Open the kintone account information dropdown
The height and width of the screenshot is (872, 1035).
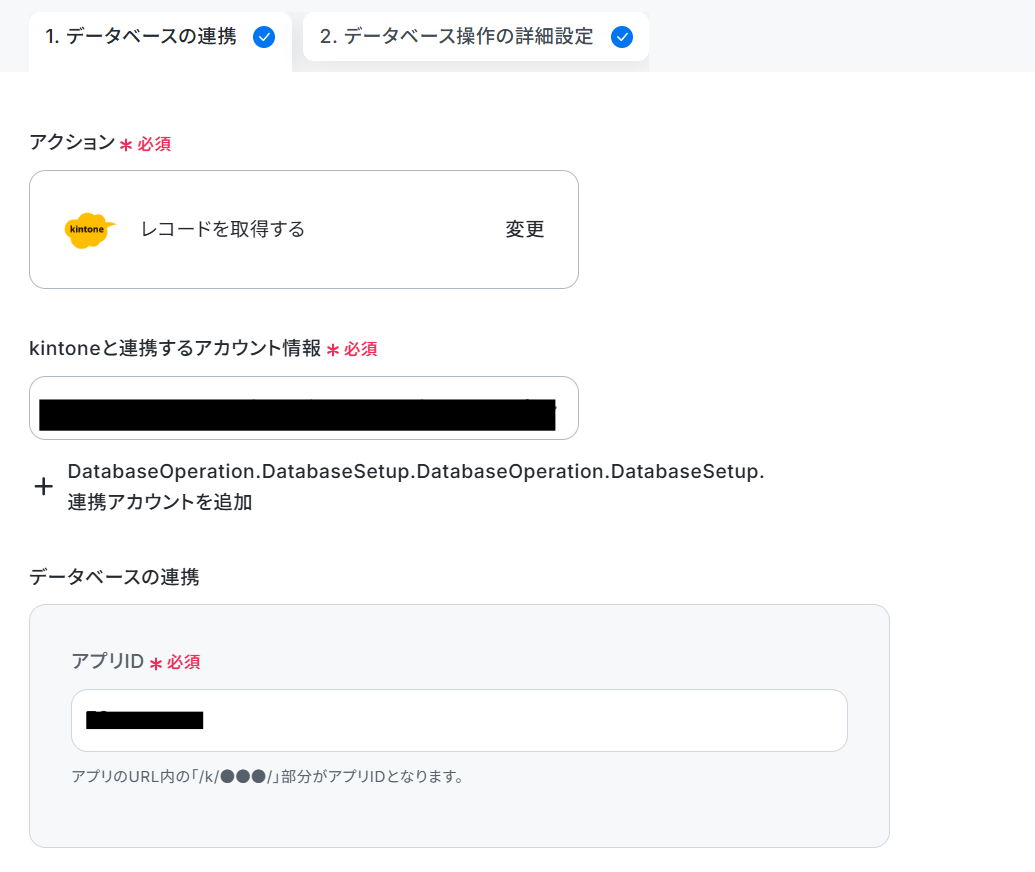(x=304, y=408)
